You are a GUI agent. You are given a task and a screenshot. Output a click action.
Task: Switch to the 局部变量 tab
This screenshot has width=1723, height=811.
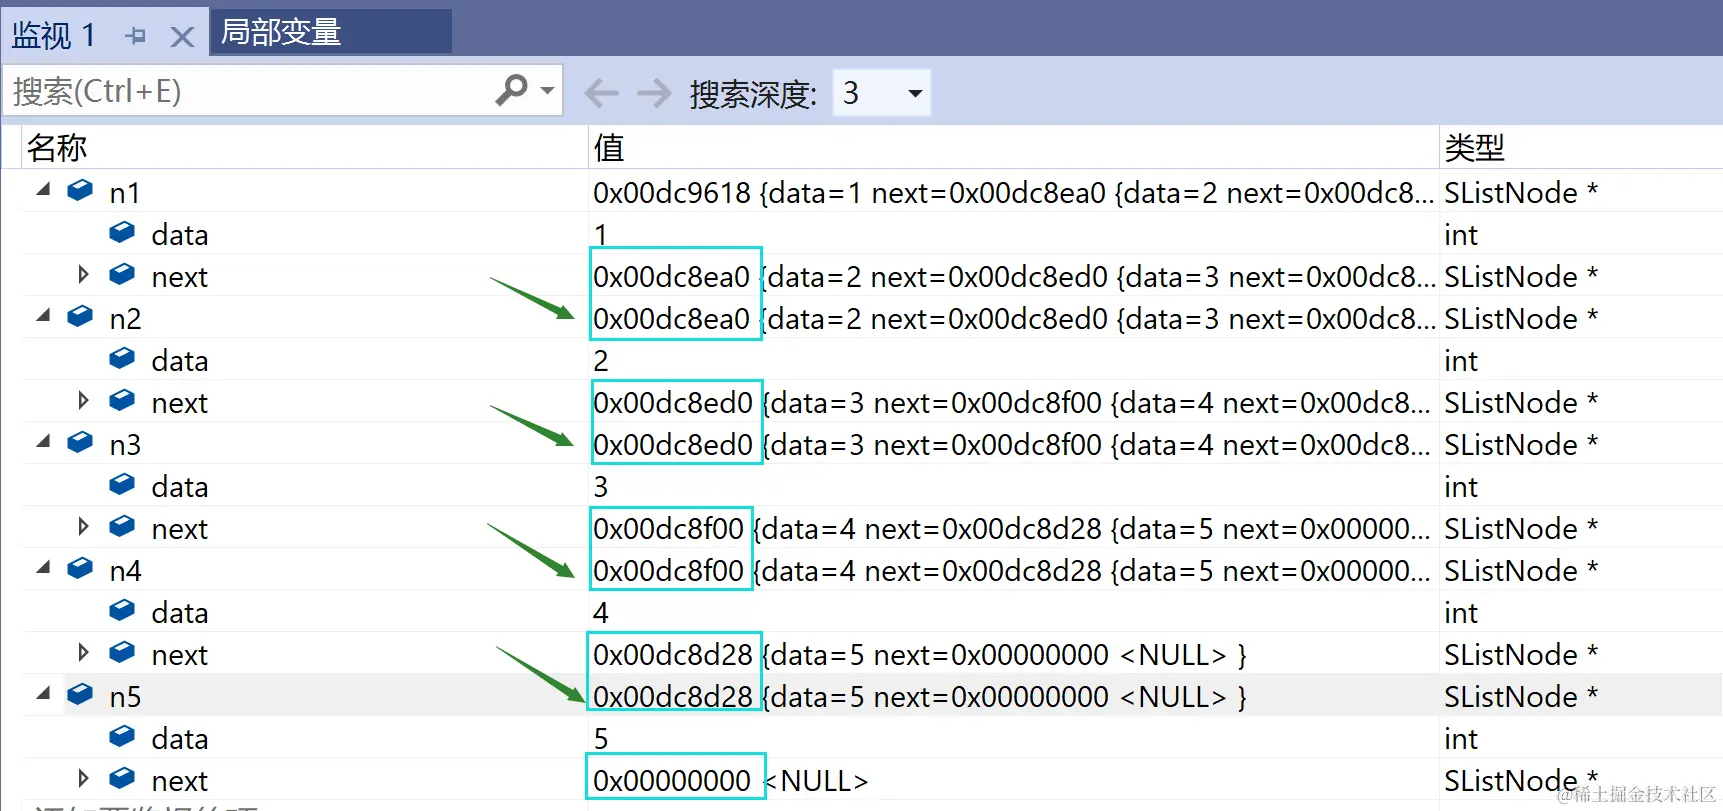pyautogui.click(x=330, y=32)
